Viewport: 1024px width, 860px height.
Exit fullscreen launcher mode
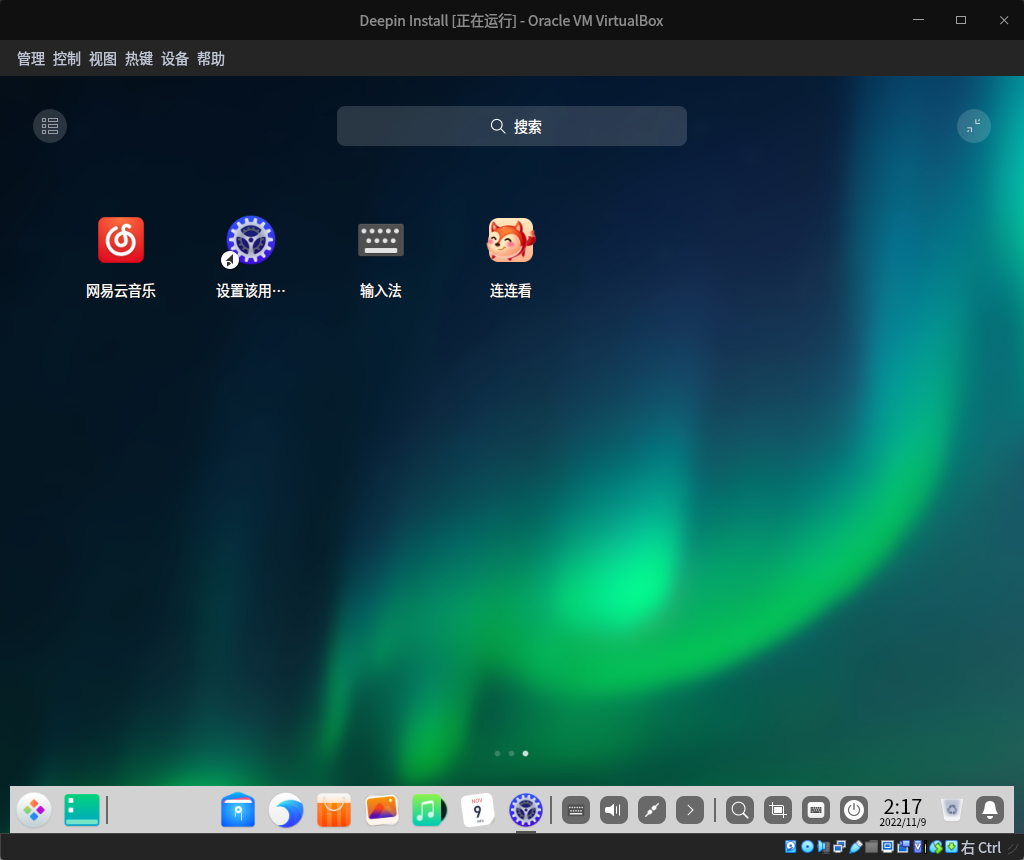pos(974,125)
